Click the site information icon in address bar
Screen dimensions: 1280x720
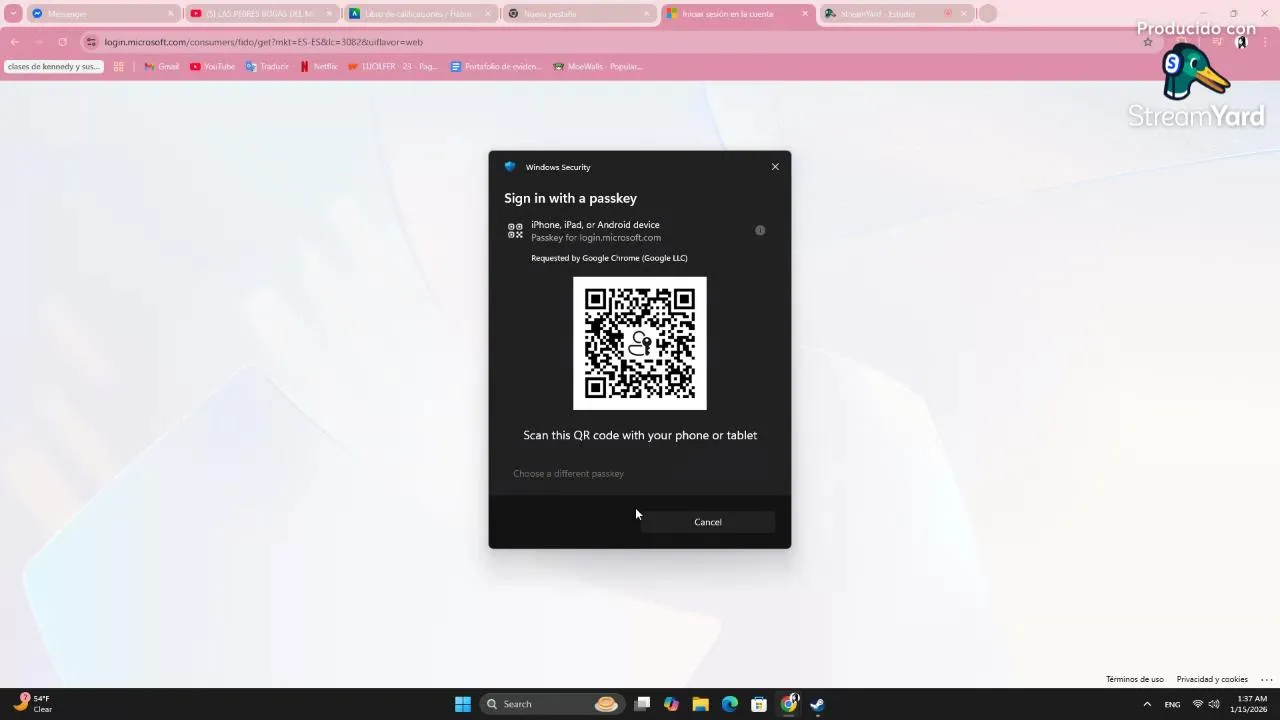coord(91,42)
